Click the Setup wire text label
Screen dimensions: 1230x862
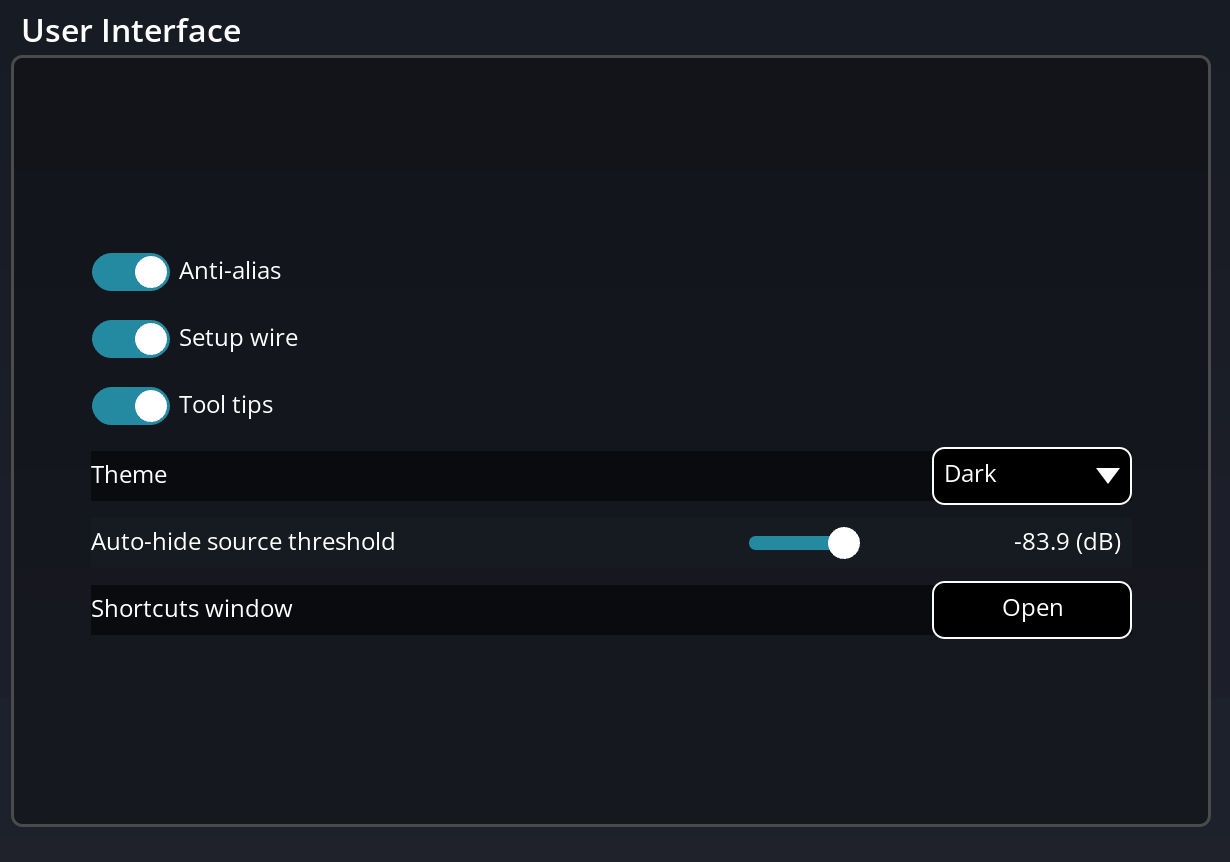[x=238, y=338]
